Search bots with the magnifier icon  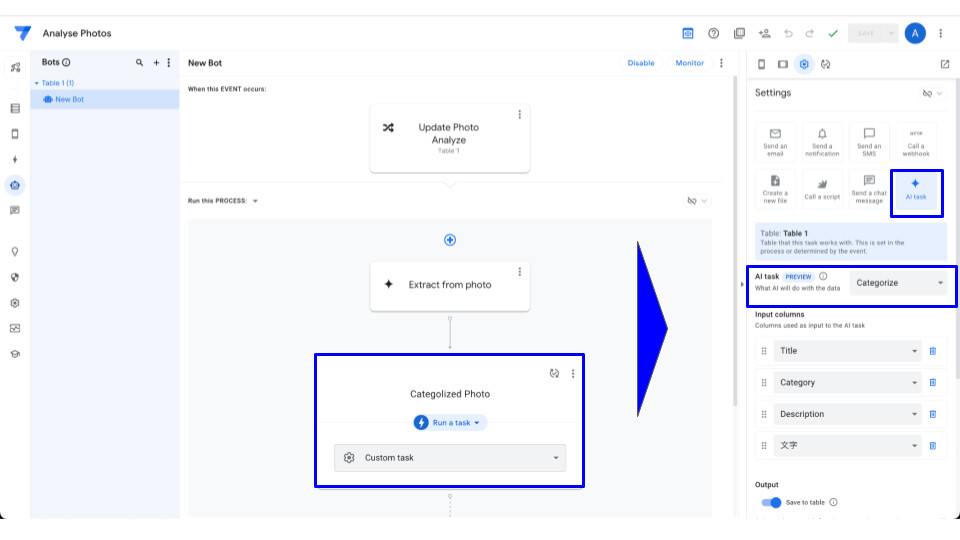(x=139, y=63)
